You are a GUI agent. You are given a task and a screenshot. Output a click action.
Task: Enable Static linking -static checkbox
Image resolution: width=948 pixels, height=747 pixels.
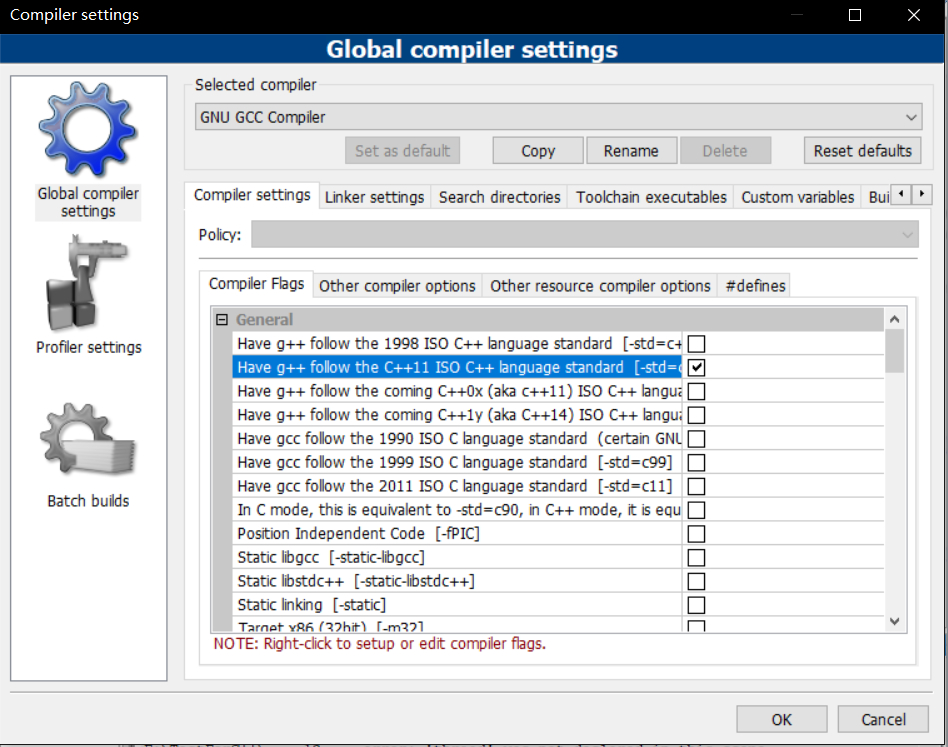coord(696,605)
